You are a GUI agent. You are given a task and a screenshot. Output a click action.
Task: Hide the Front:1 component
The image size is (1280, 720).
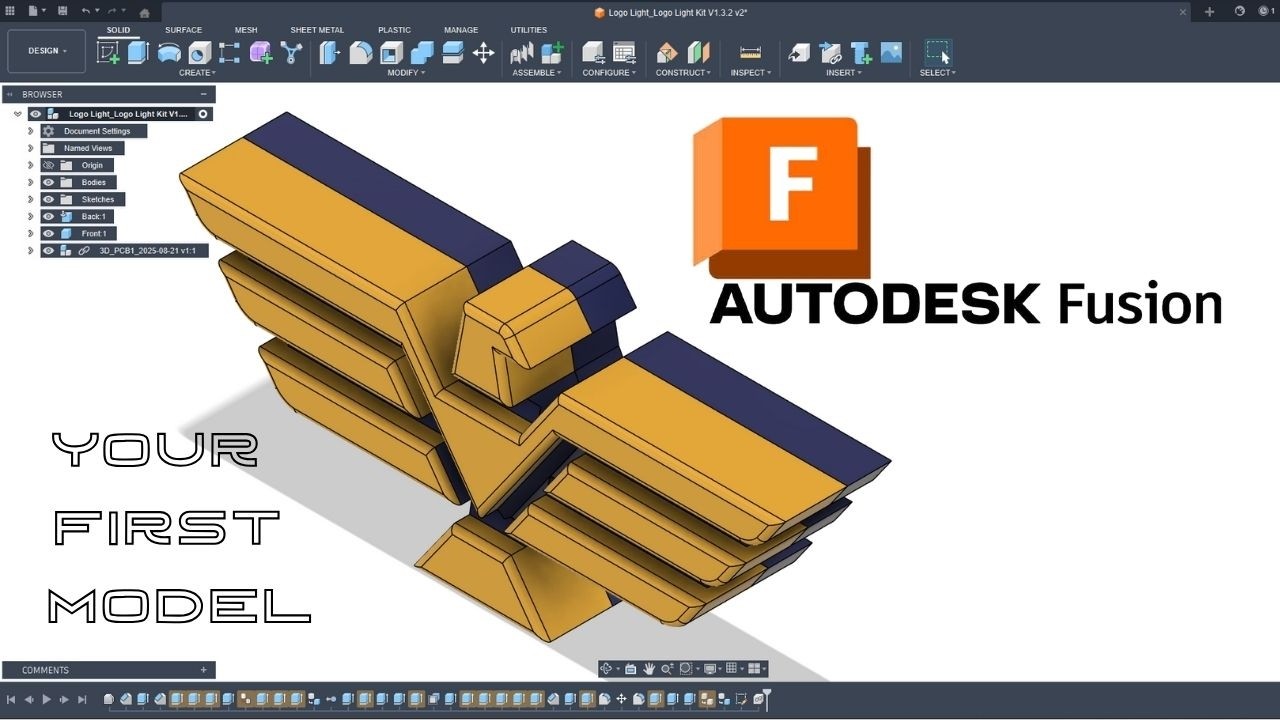coord(48,233)
